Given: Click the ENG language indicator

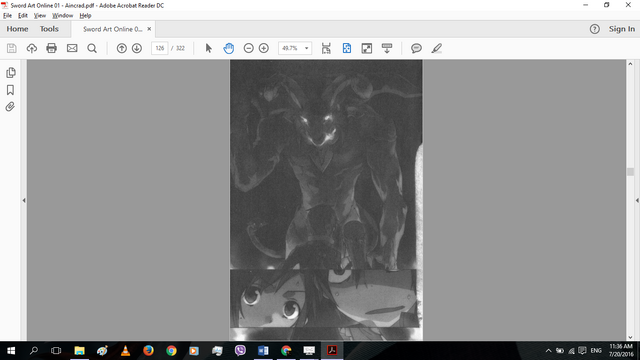Looking at the screenshot, I should tap(596, 351).
